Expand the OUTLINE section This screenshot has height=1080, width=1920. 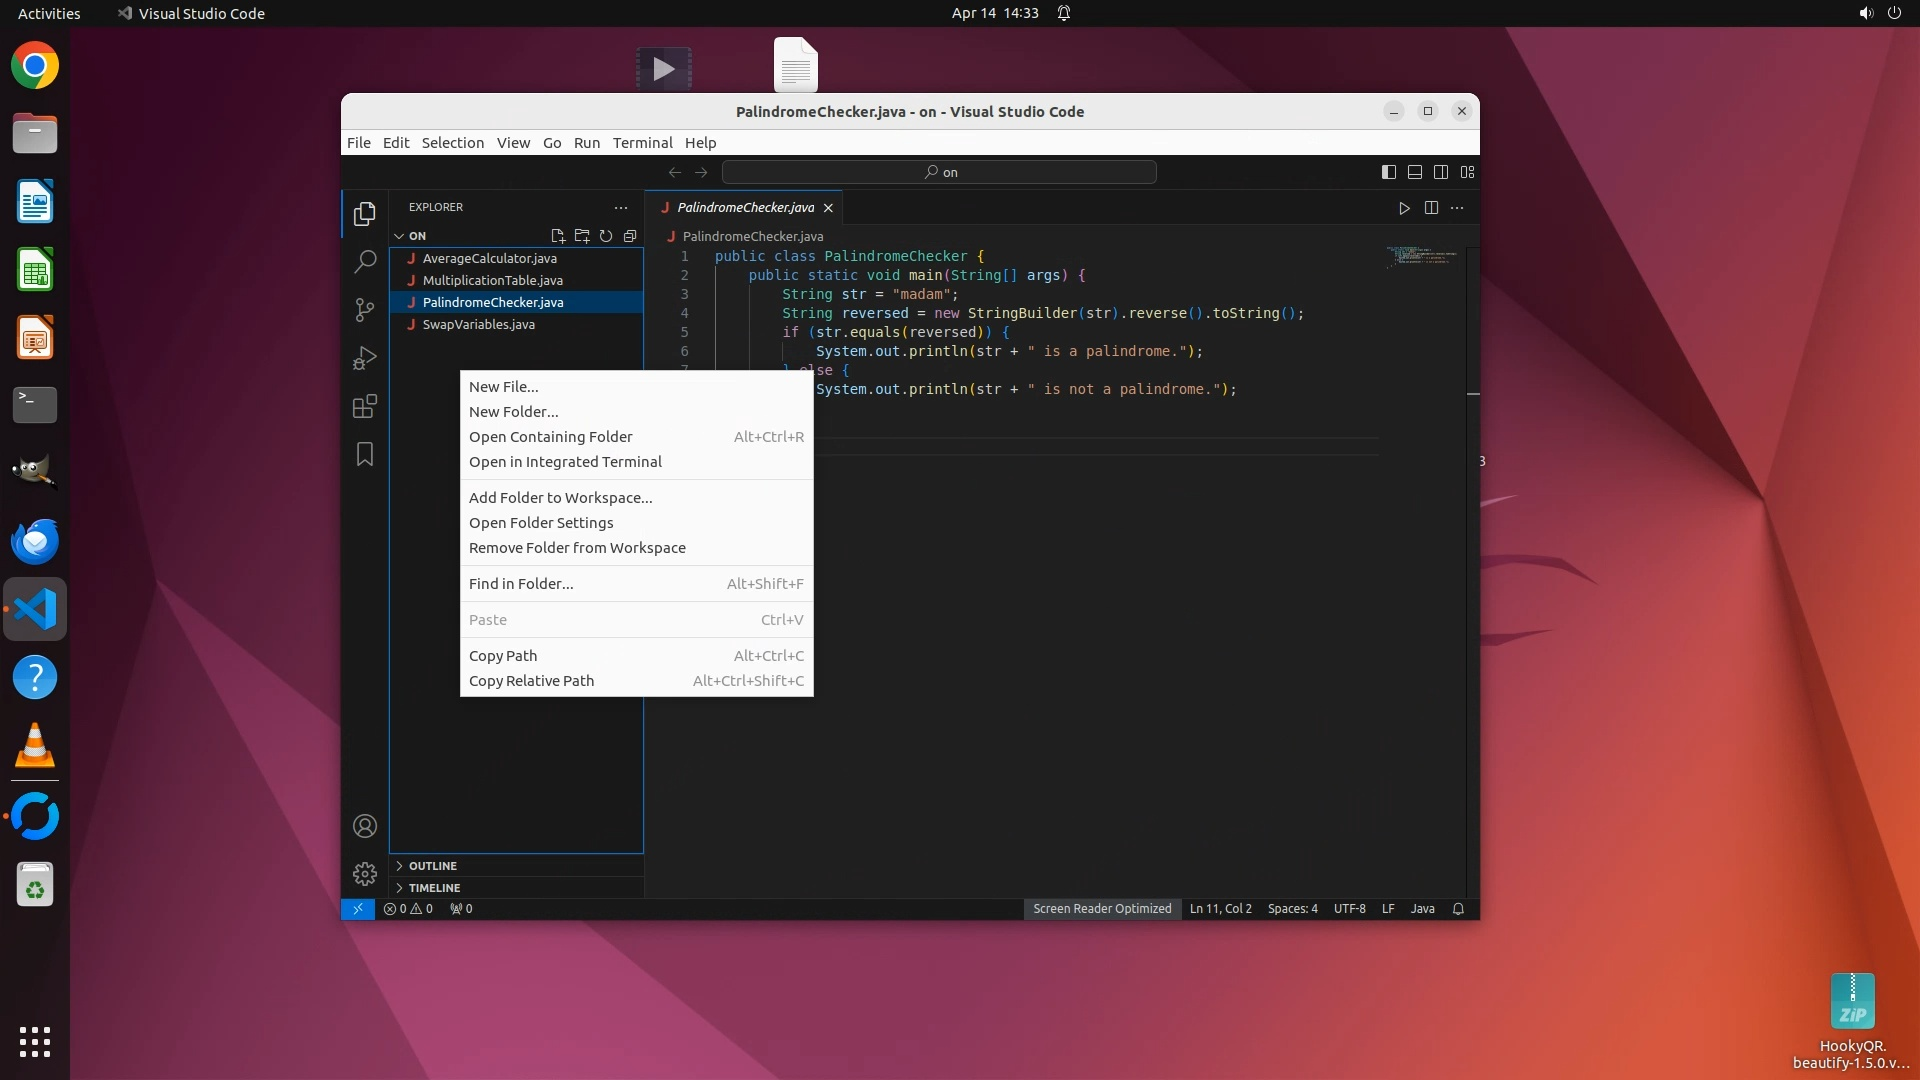[x=432, y=866]
